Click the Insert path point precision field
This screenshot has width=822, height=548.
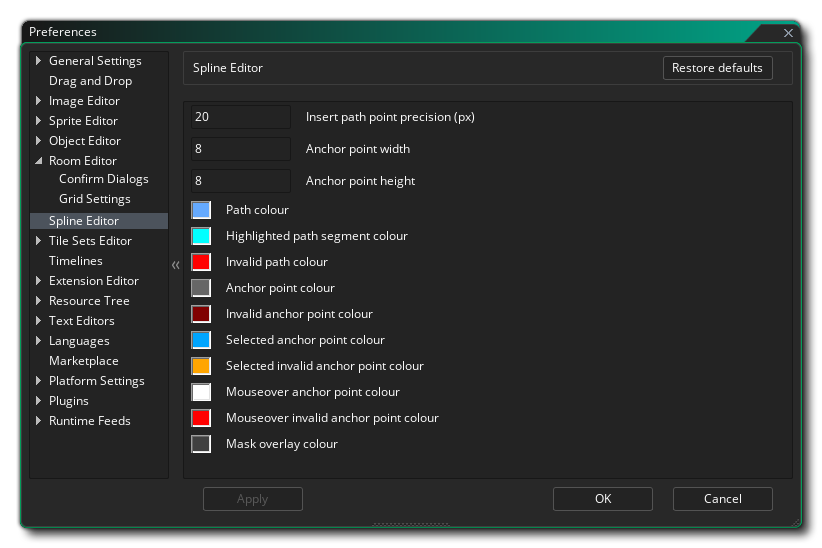tap(240, 117)
